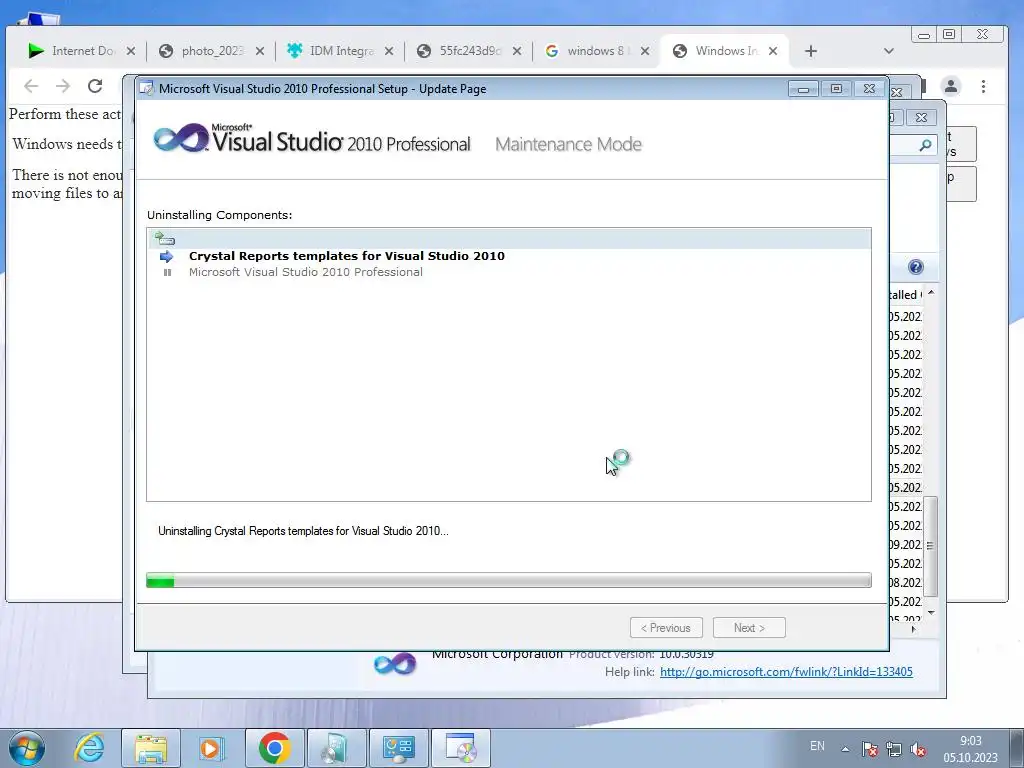This screenshot has width=1024, height=768.
Task: Click the programs list vertical scrollbar thumb
Action: (x=931, y=546)
